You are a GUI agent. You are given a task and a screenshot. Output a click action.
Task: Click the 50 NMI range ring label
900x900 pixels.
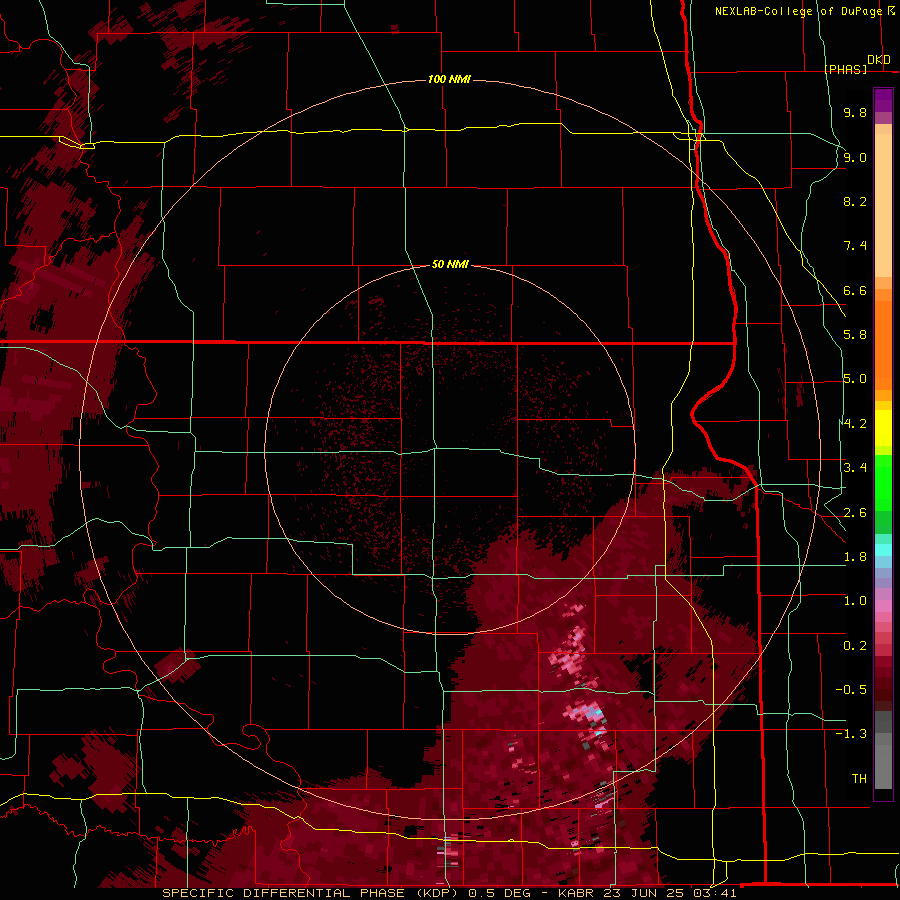pyautogui.click(x=450, y=264)
